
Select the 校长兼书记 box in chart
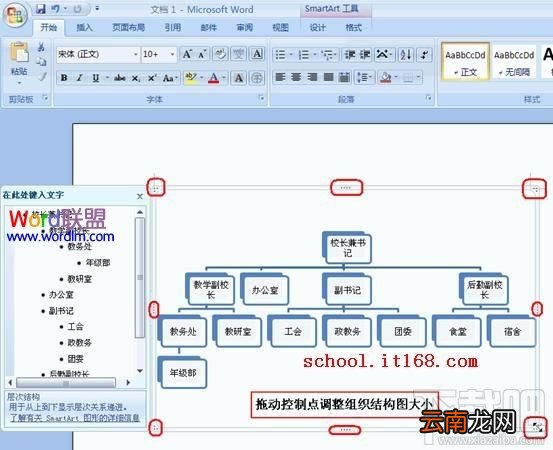coord(347,248)
